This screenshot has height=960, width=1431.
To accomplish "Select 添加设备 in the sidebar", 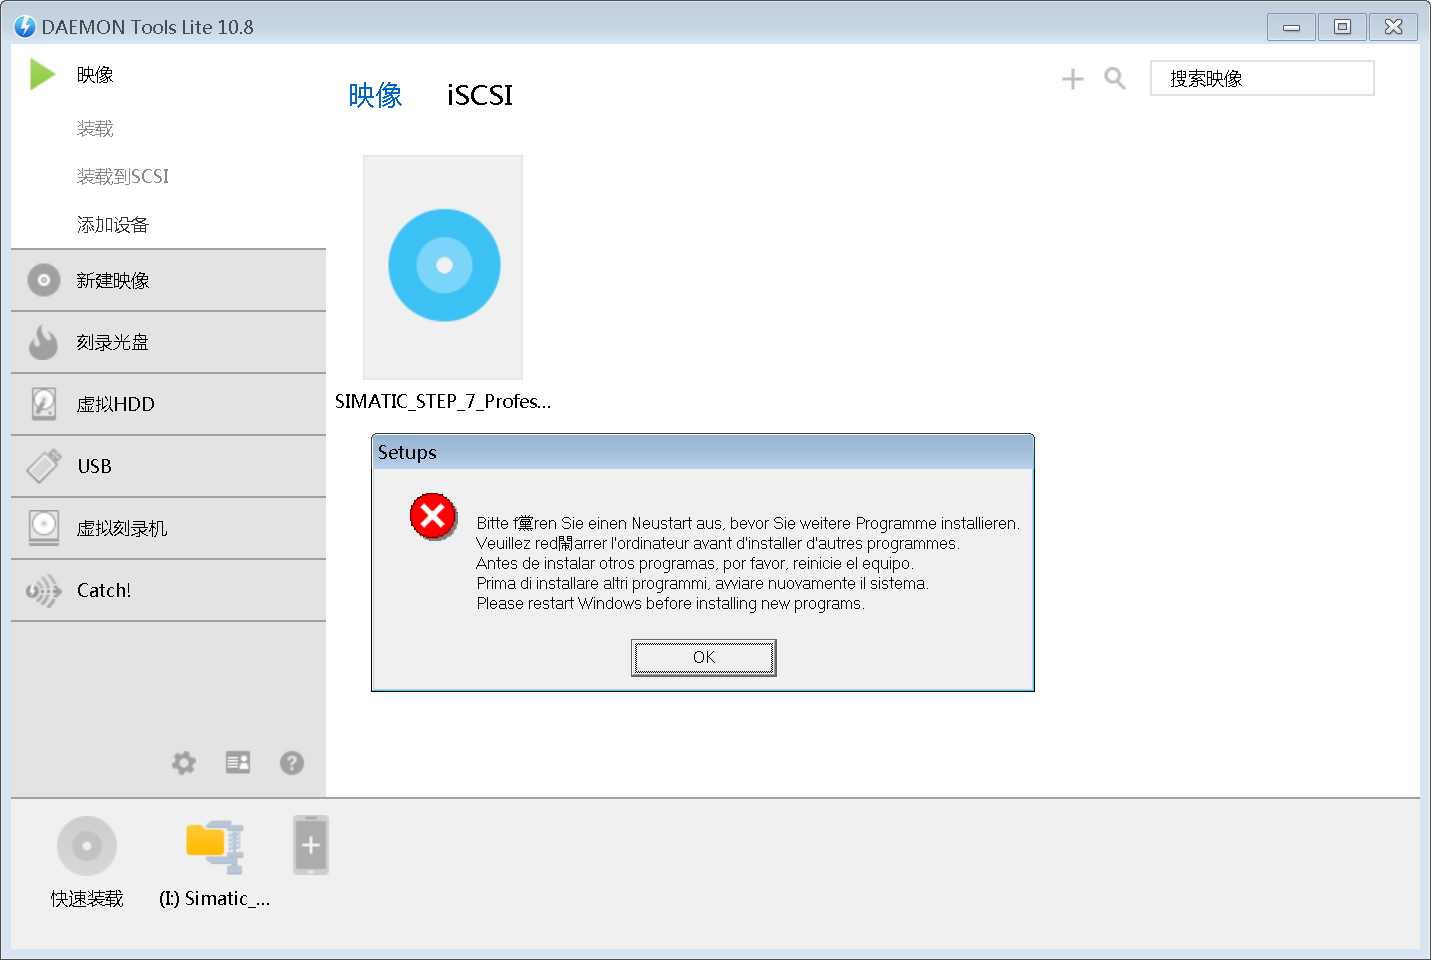I will click(113, 225).
